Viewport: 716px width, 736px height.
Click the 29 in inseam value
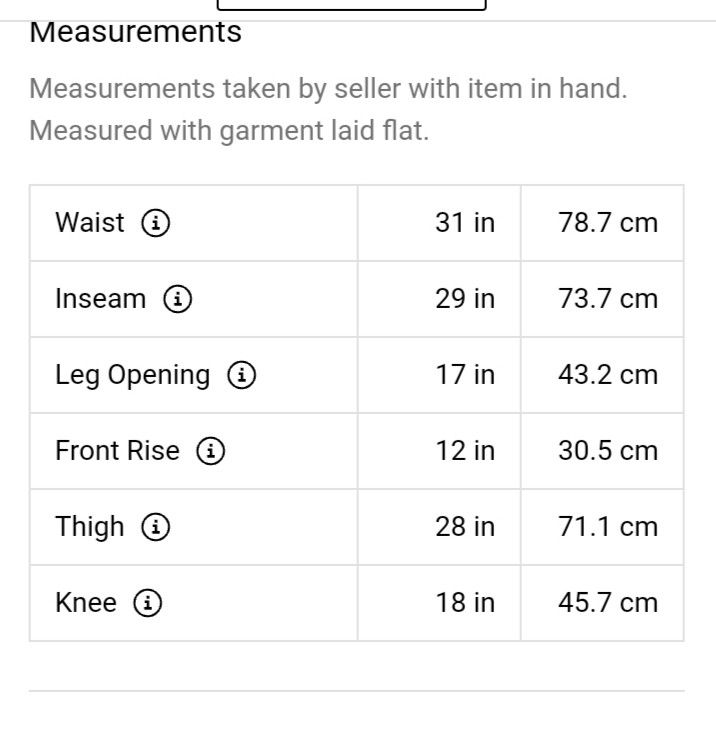pyautogui.click(x=465, y=299)
